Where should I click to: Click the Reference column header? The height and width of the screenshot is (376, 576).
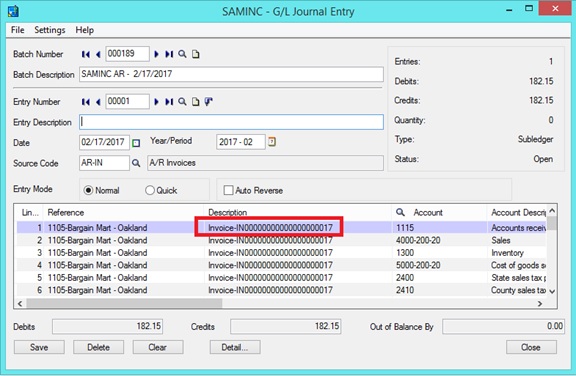123,212
